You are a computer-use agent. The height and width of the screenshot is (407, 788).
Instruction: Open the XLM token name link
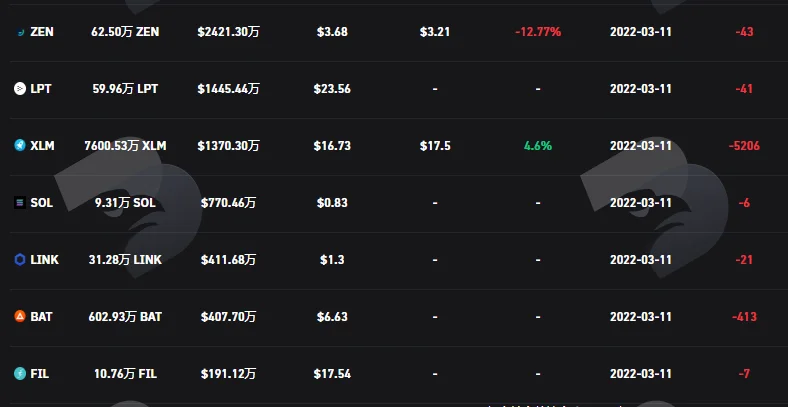[x=42, y=146]
